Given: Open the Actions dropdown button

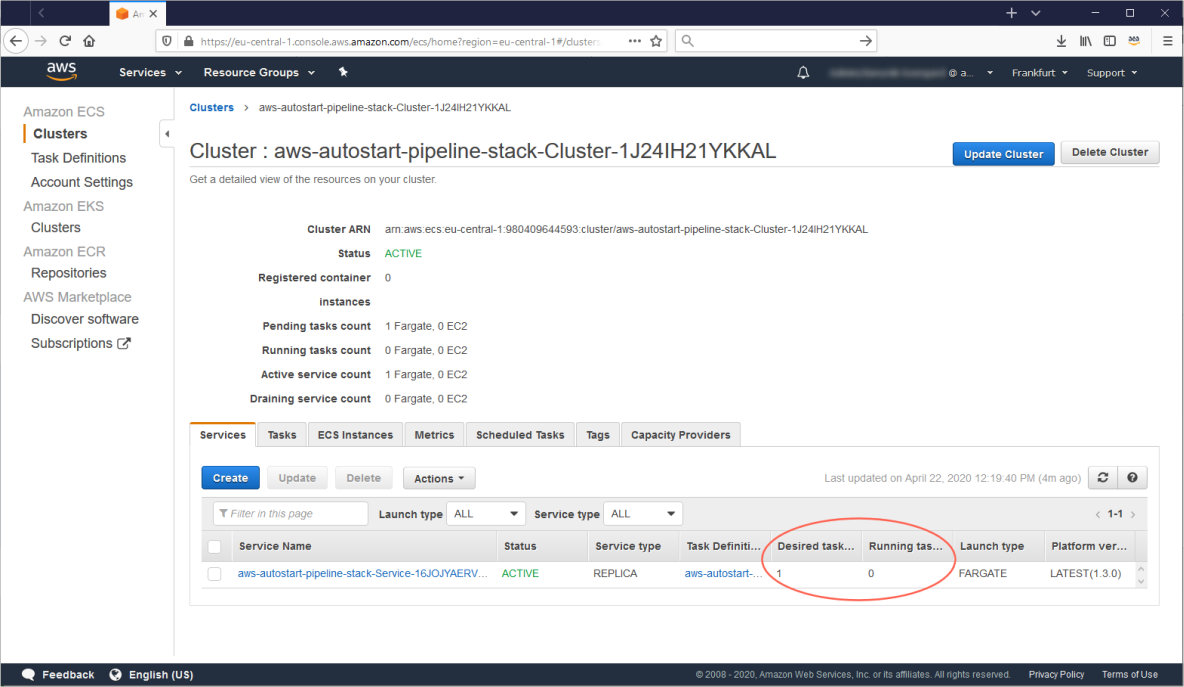Looking at the screenshot, I should 439,478.
